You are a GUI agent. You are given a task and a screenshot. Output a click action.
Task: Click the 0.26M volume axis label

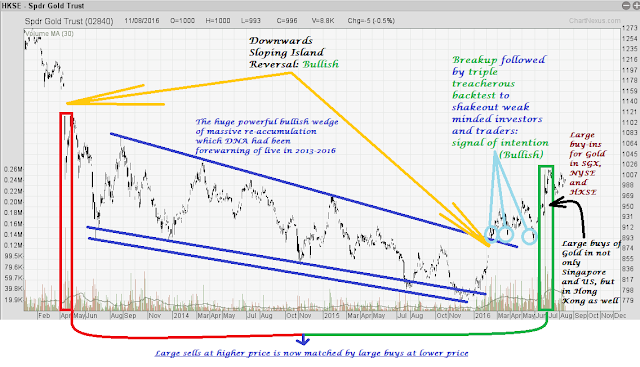pyautogui.click(x=13, y=169)
